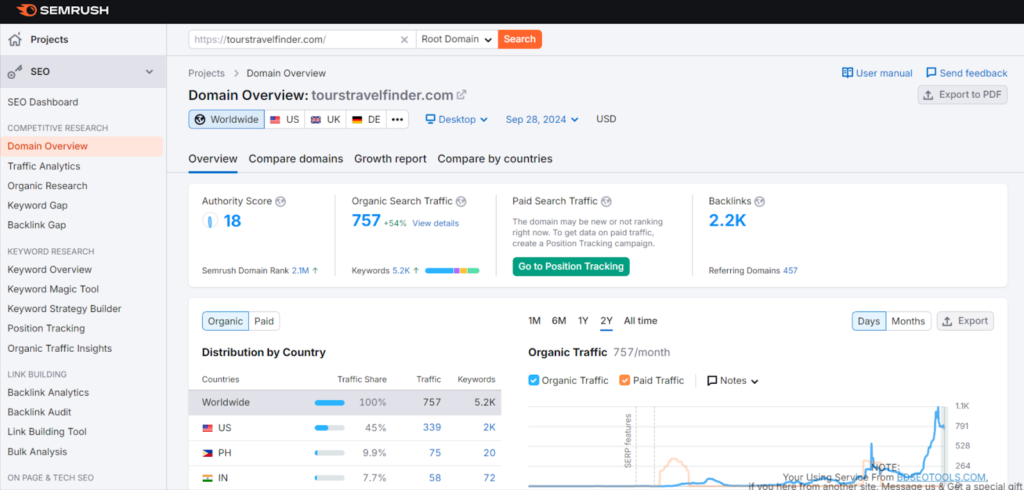Toggle Organic Traffic checkbox

tap(534, 380)
